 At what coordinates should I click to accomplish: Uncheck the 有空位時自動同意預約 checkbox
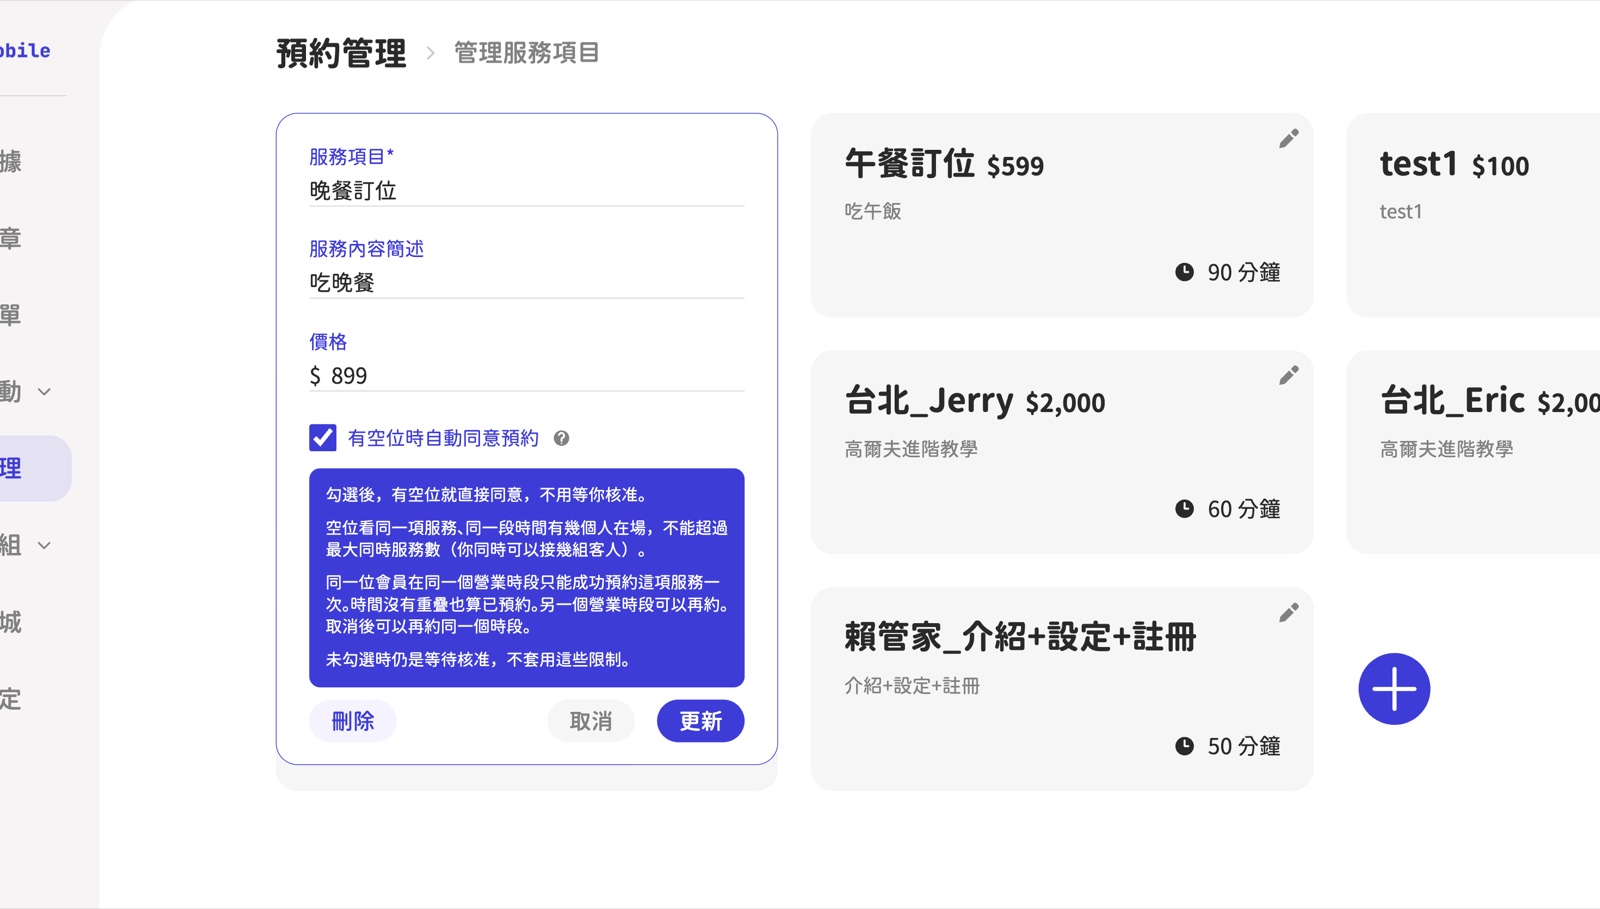322,438
